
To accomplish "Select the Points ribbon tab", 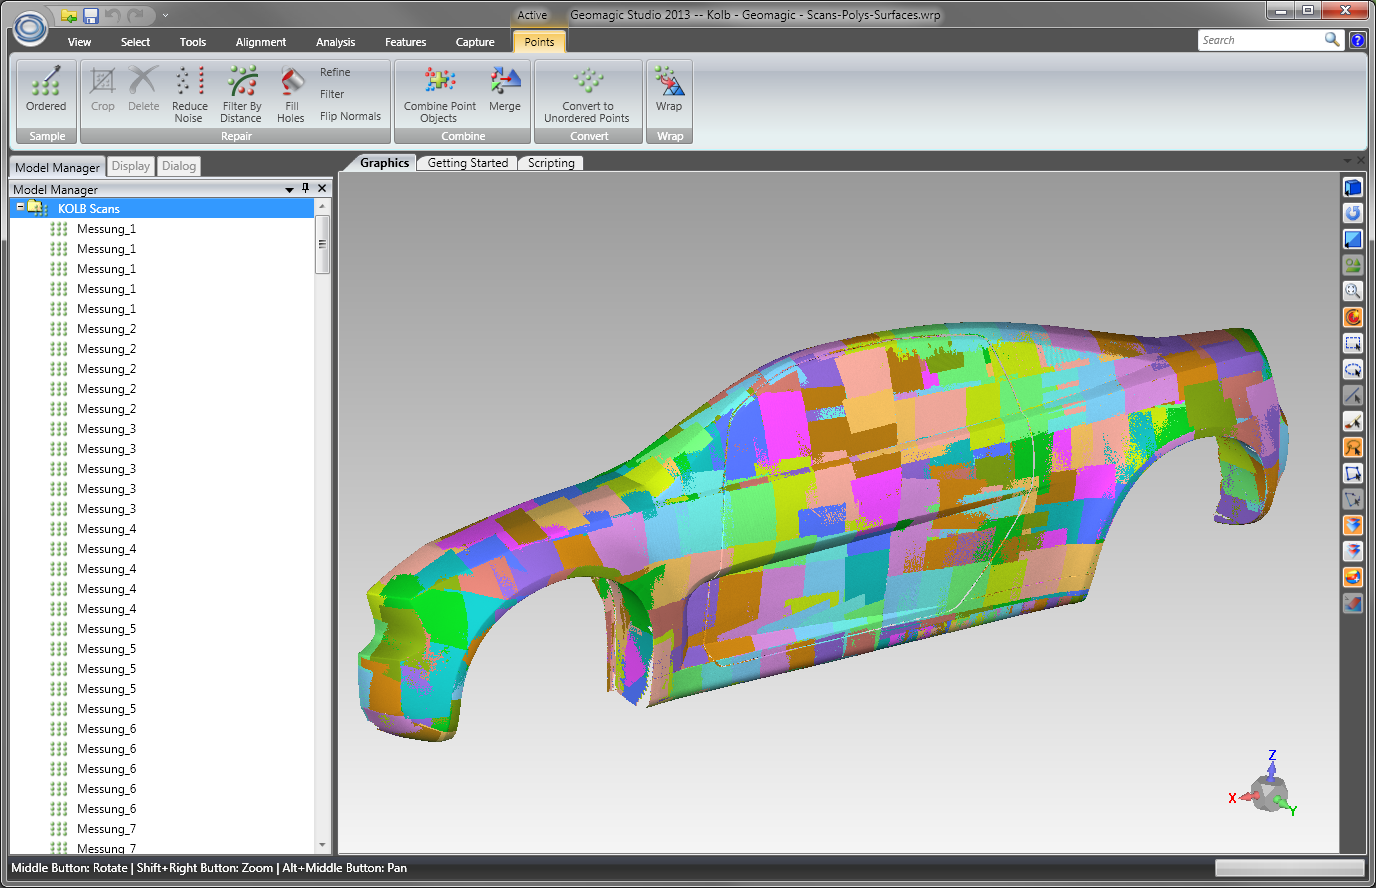I will 539,42.
